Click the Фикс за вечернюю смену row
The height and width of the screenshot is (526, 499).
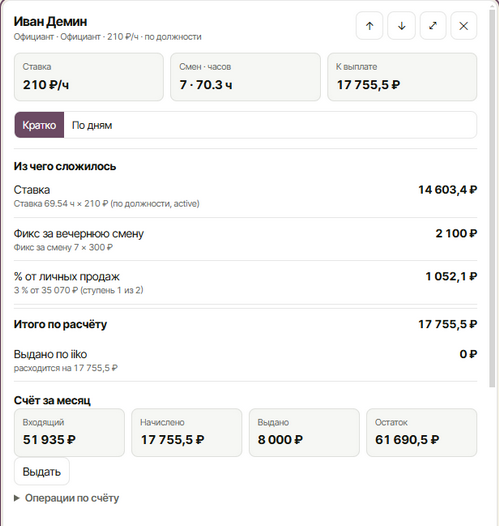tap(245, 240)
